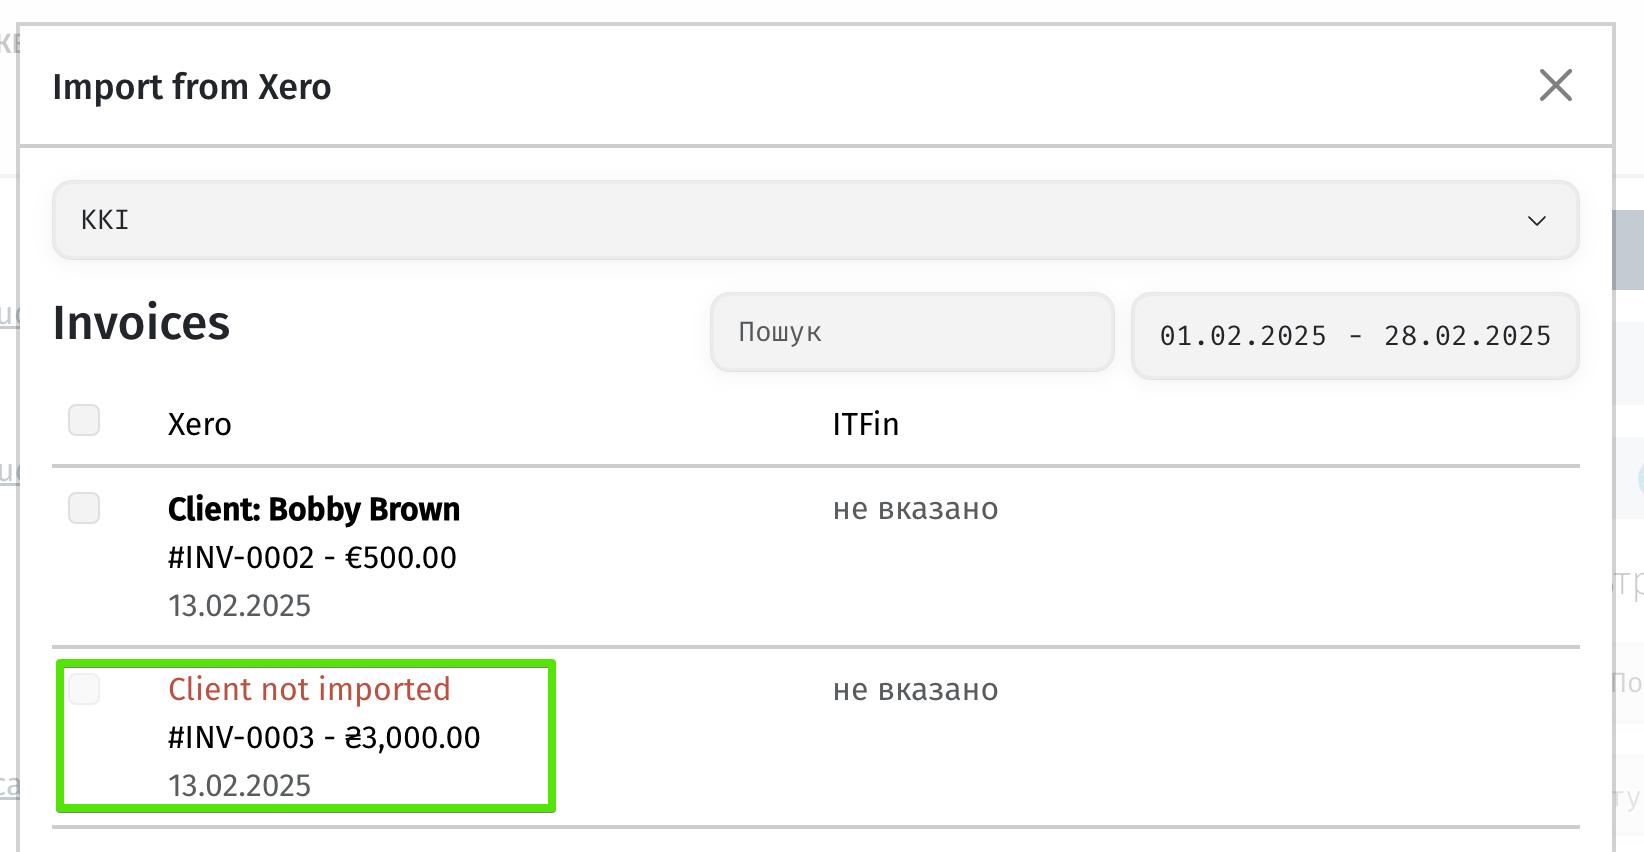
Task: Select Client: Bobby Brown row title
Action: click(x=313, y=509)
